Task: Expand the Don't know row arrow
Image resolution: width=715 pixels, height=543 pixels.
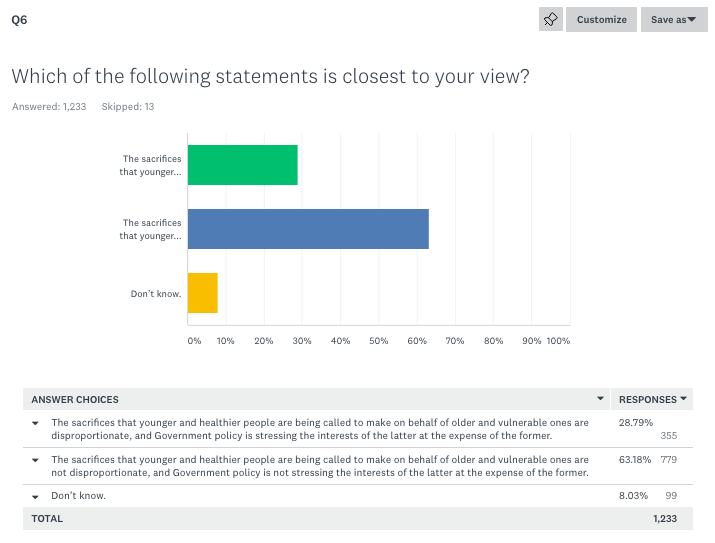Action: [x=35, y=496]
